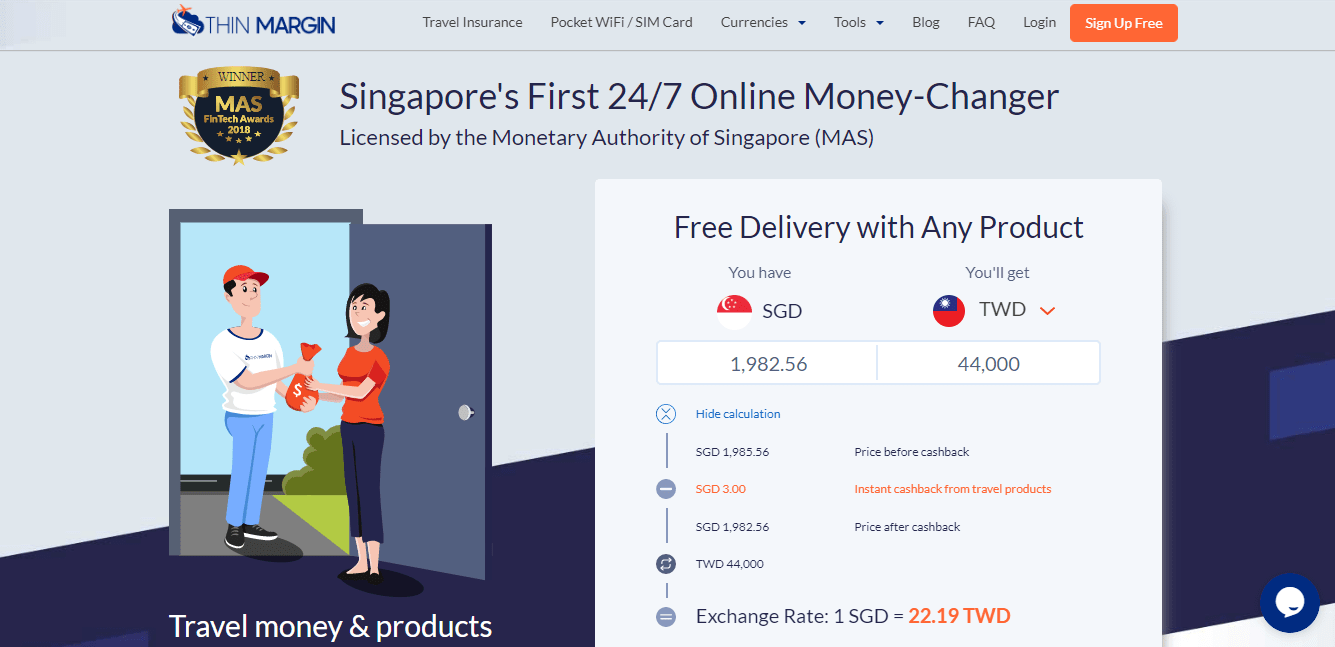Click the Singapore flag icon
The height and width of the screenshot is (647, 1335).
pos(734,311)
